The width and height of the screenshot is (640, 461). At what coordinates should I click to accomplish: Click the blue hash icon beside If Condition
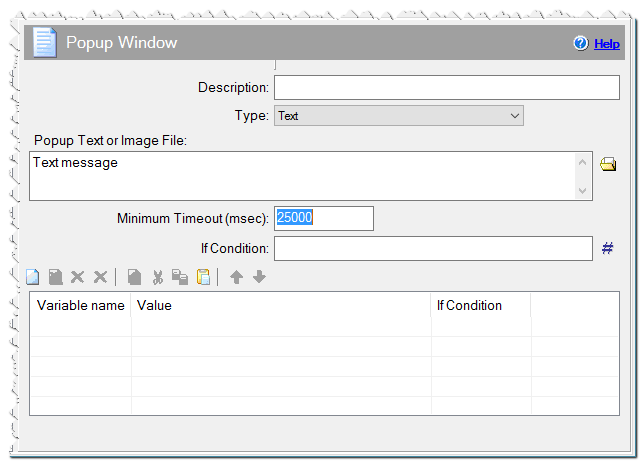pyautogui.click(x=607, y=248)
